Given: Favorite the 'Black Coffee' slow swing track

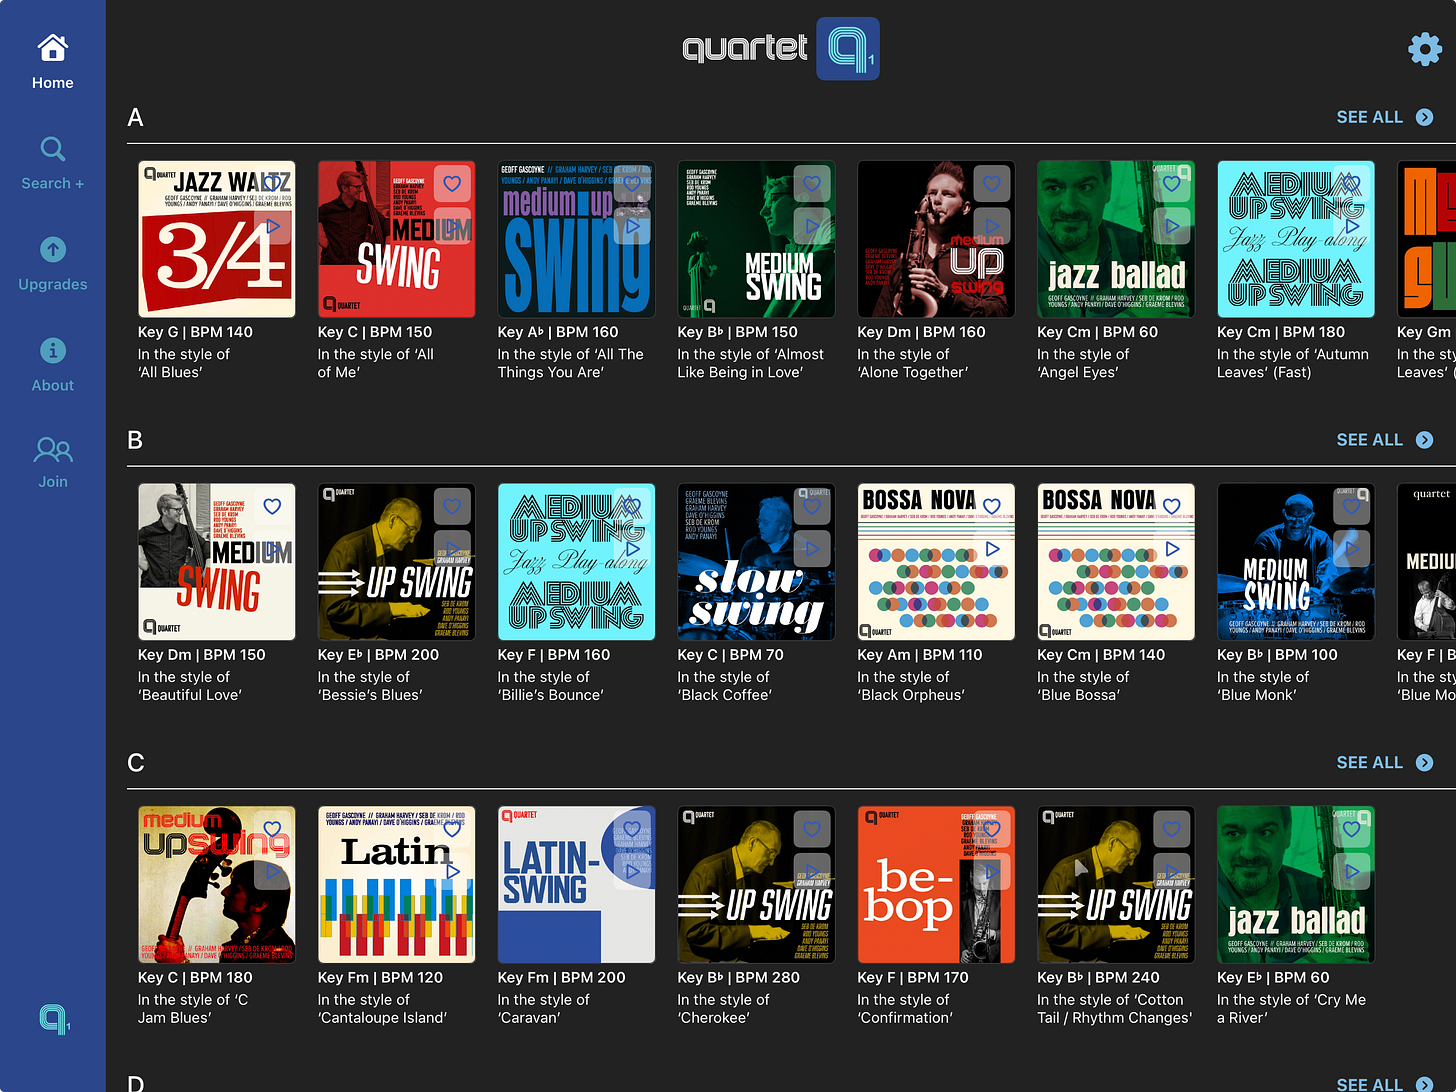Looking at the screenshot, I should coord(812,507).
